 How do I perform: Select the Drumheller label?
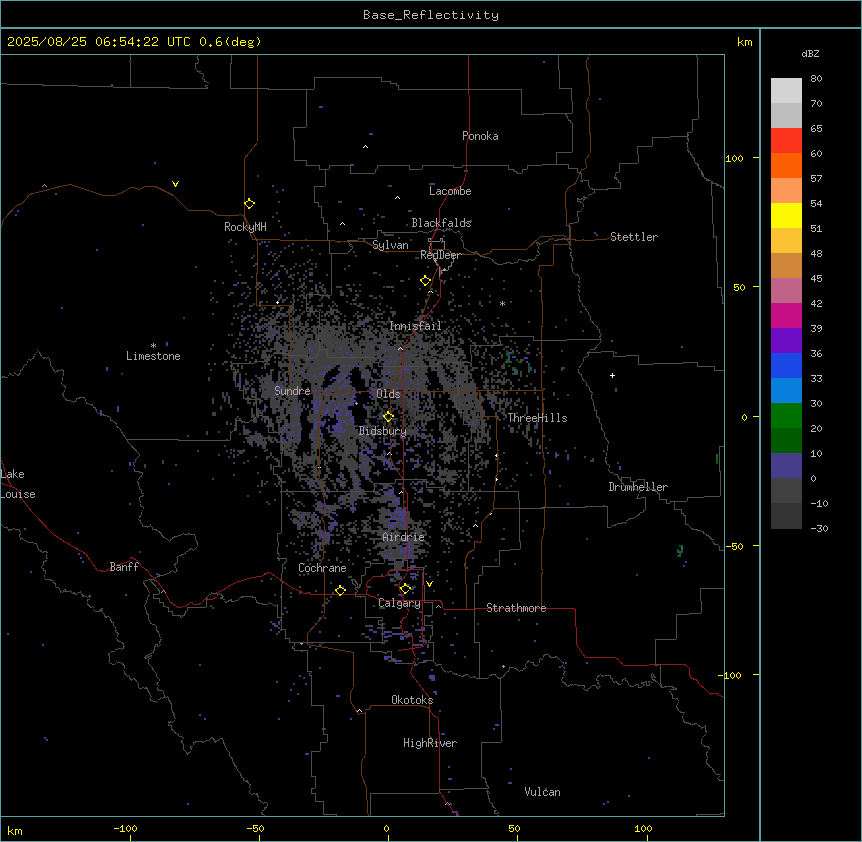coord(638,487)
